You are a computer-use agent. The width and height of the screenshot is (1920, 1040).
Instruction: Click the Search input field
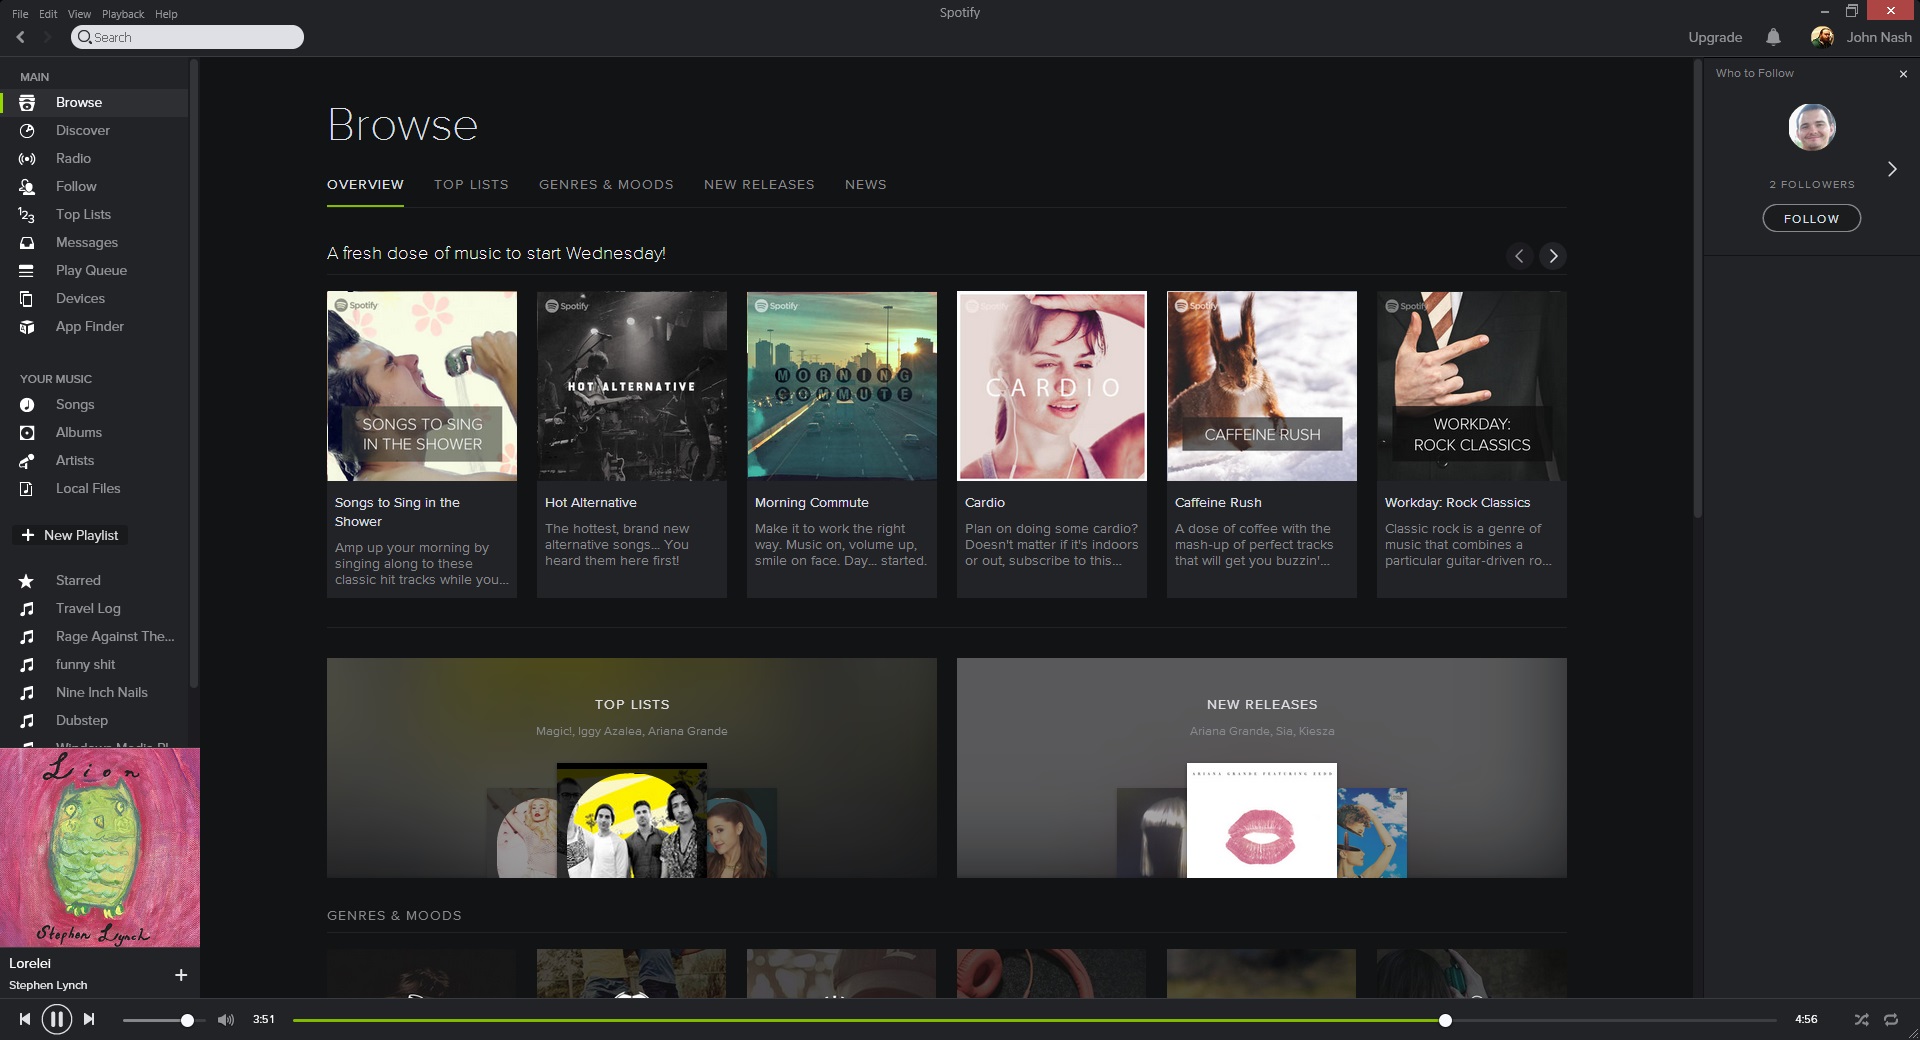tap(187, 37)
